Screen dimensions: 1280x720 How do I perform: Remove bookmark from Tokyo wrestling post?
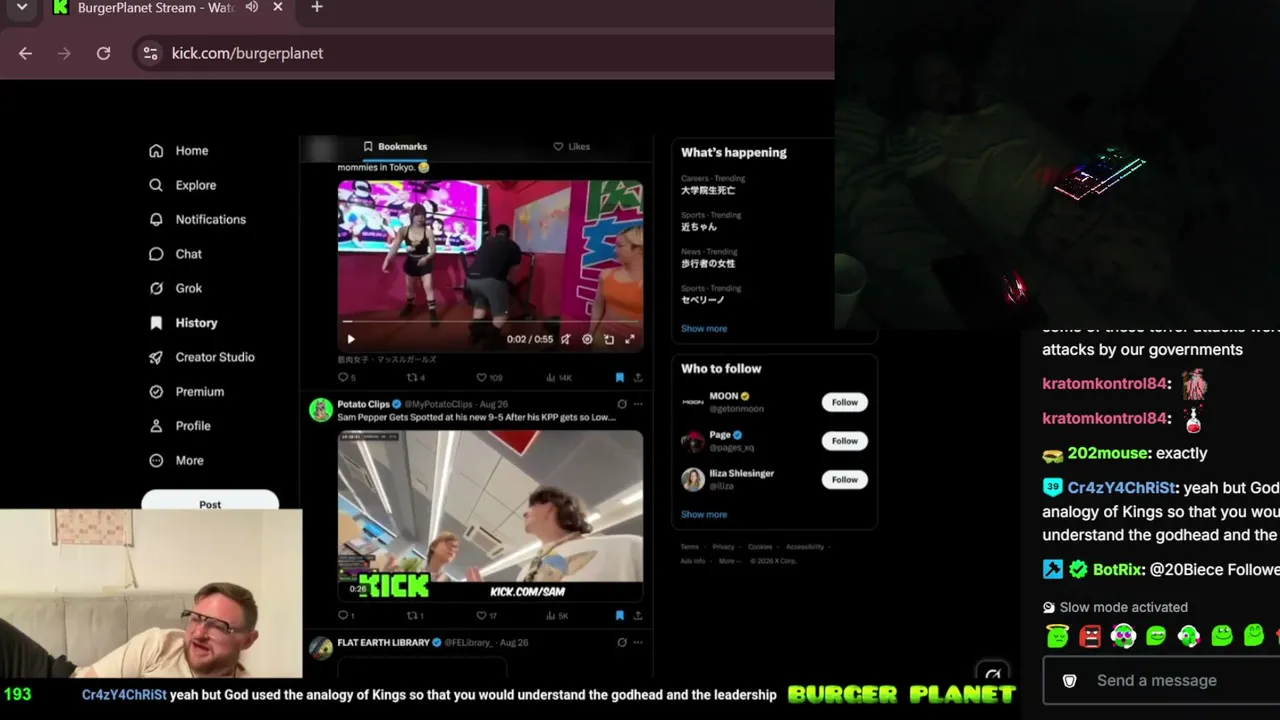pyautogui.click(x=620, y=377)
